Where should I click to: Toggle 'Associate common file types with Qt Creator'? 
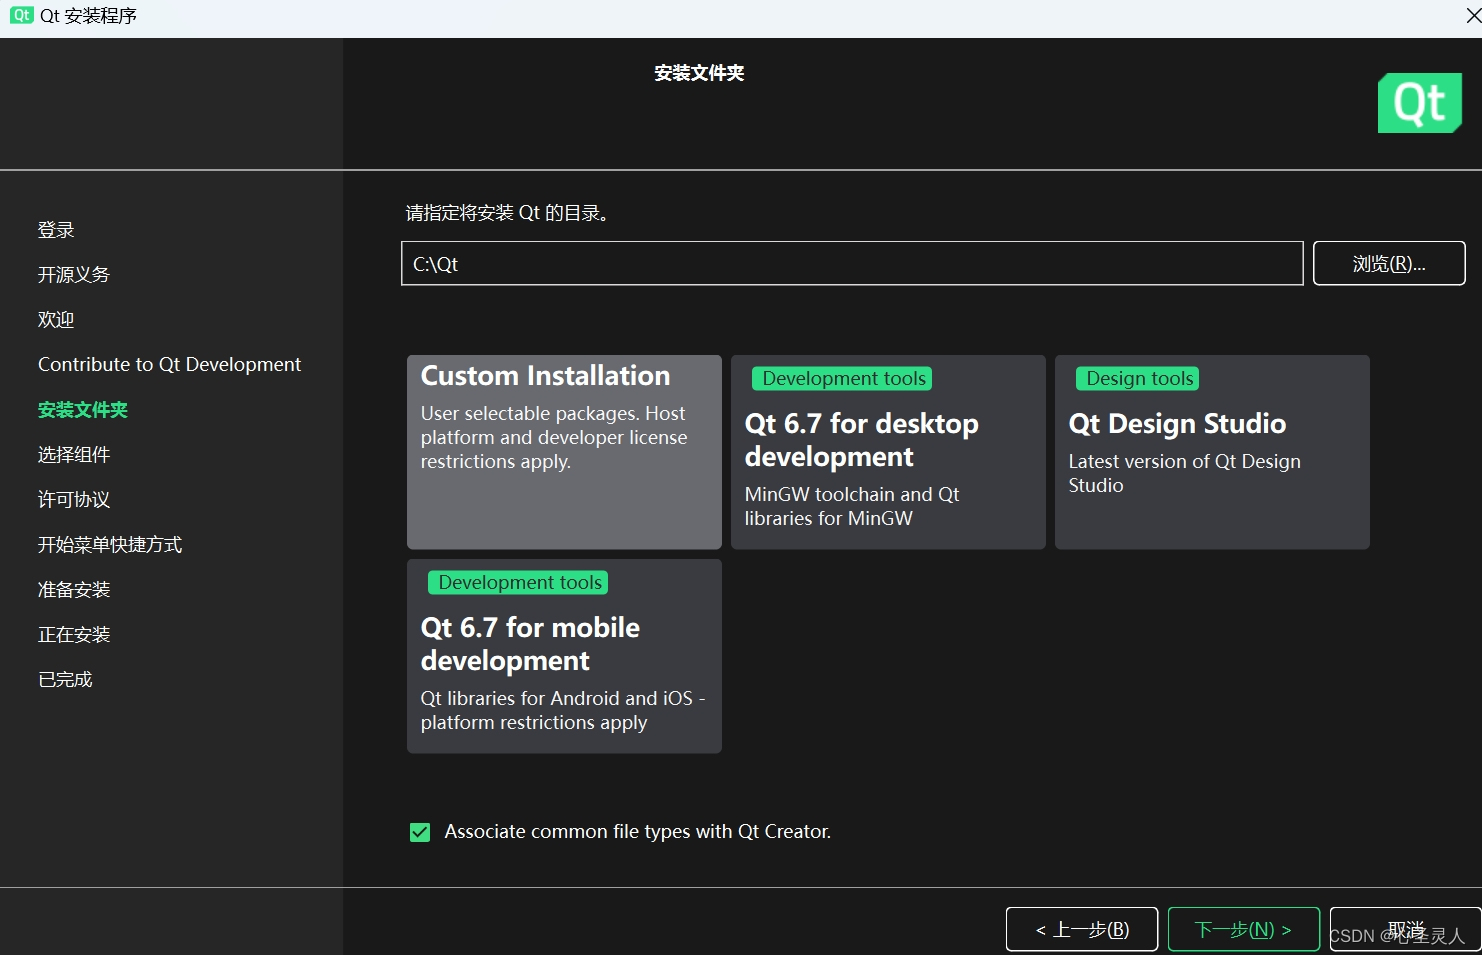point(419,831)
